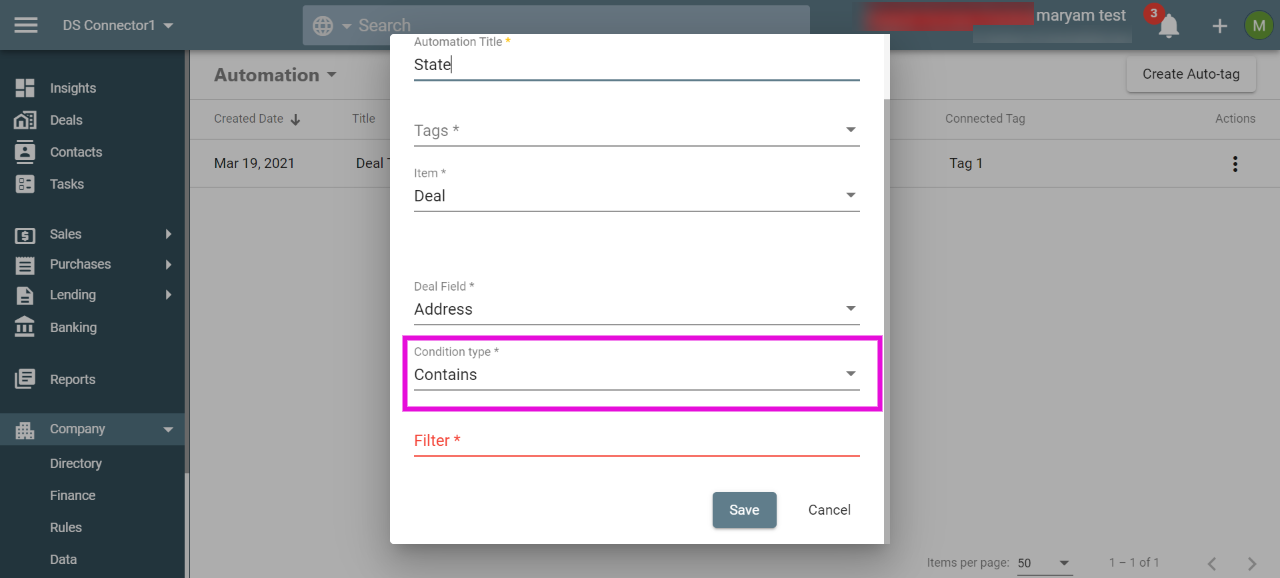This screenshot has width=1280, height=578.
Task: Open the Deal Field dropdown
Action: point(637,302)
